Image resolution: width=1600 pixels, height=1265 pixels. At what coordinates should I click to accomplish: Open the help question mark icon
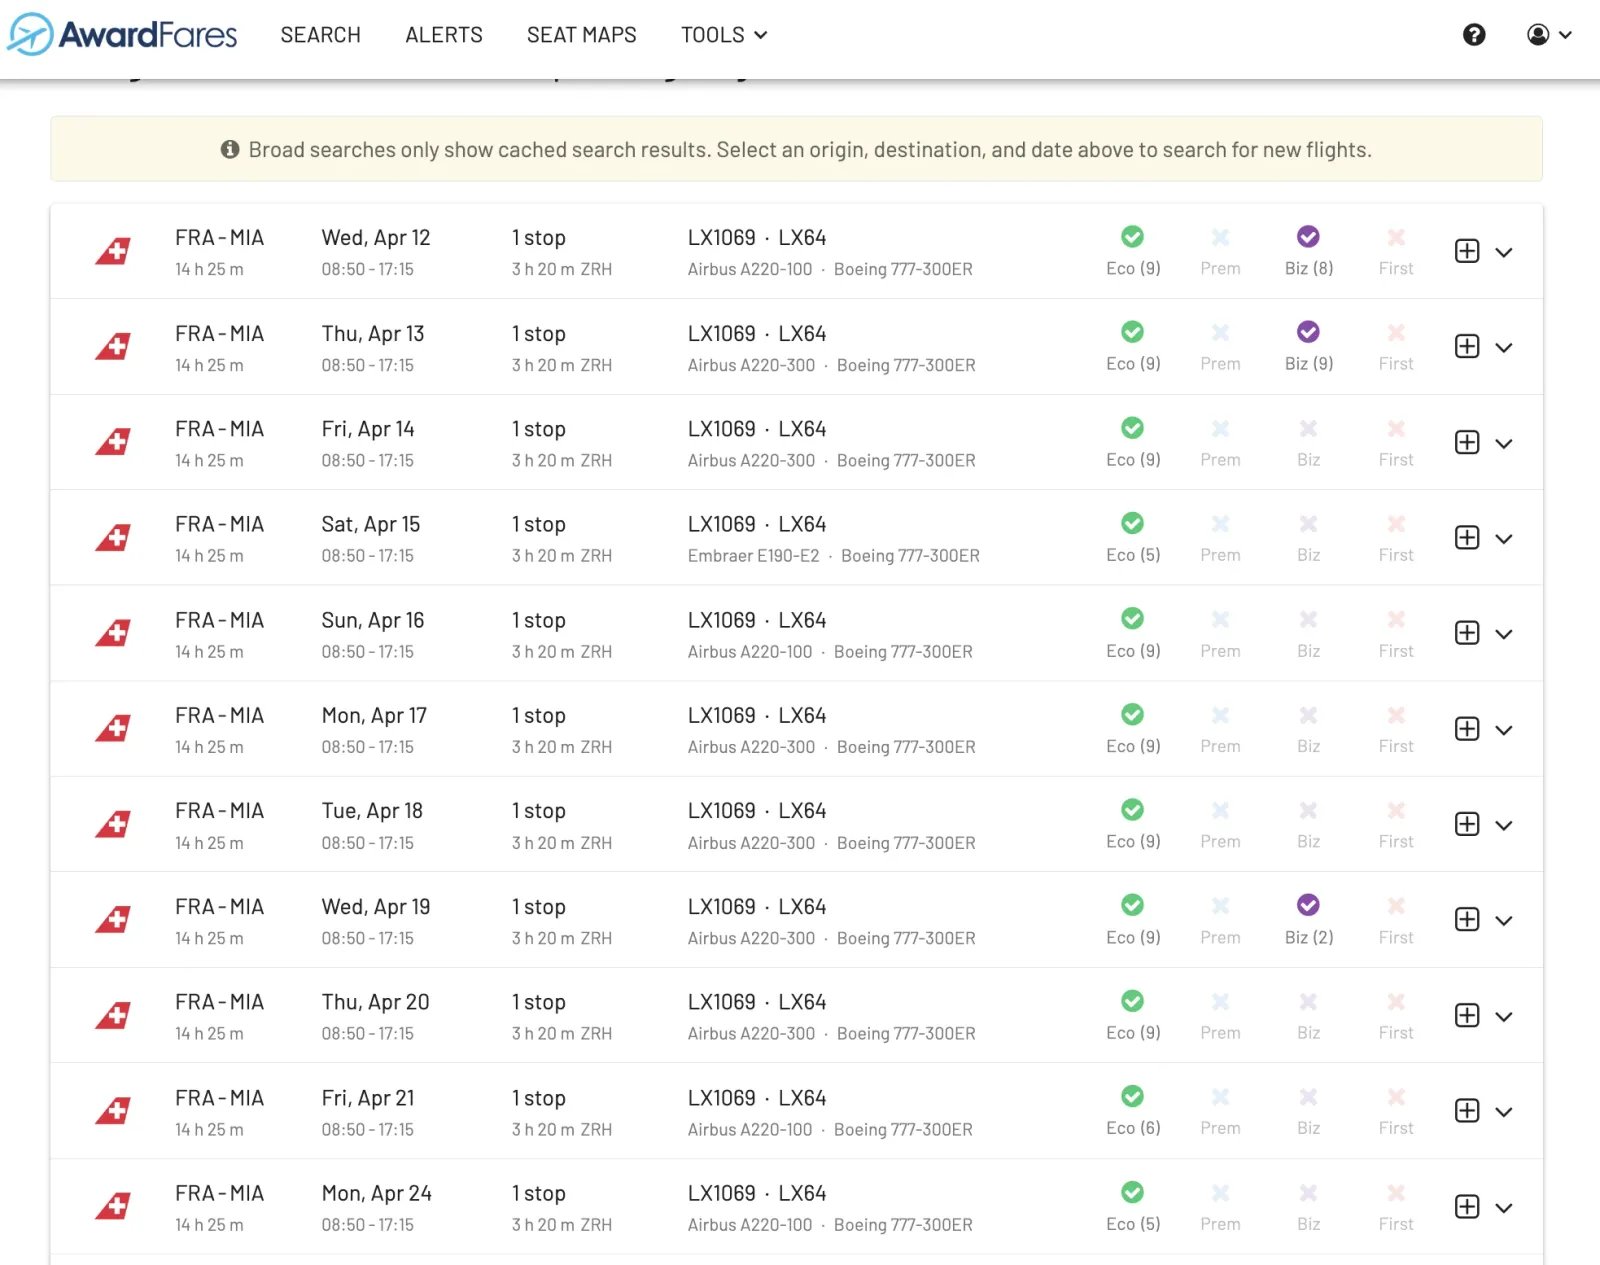click(x=1474, y=35)
